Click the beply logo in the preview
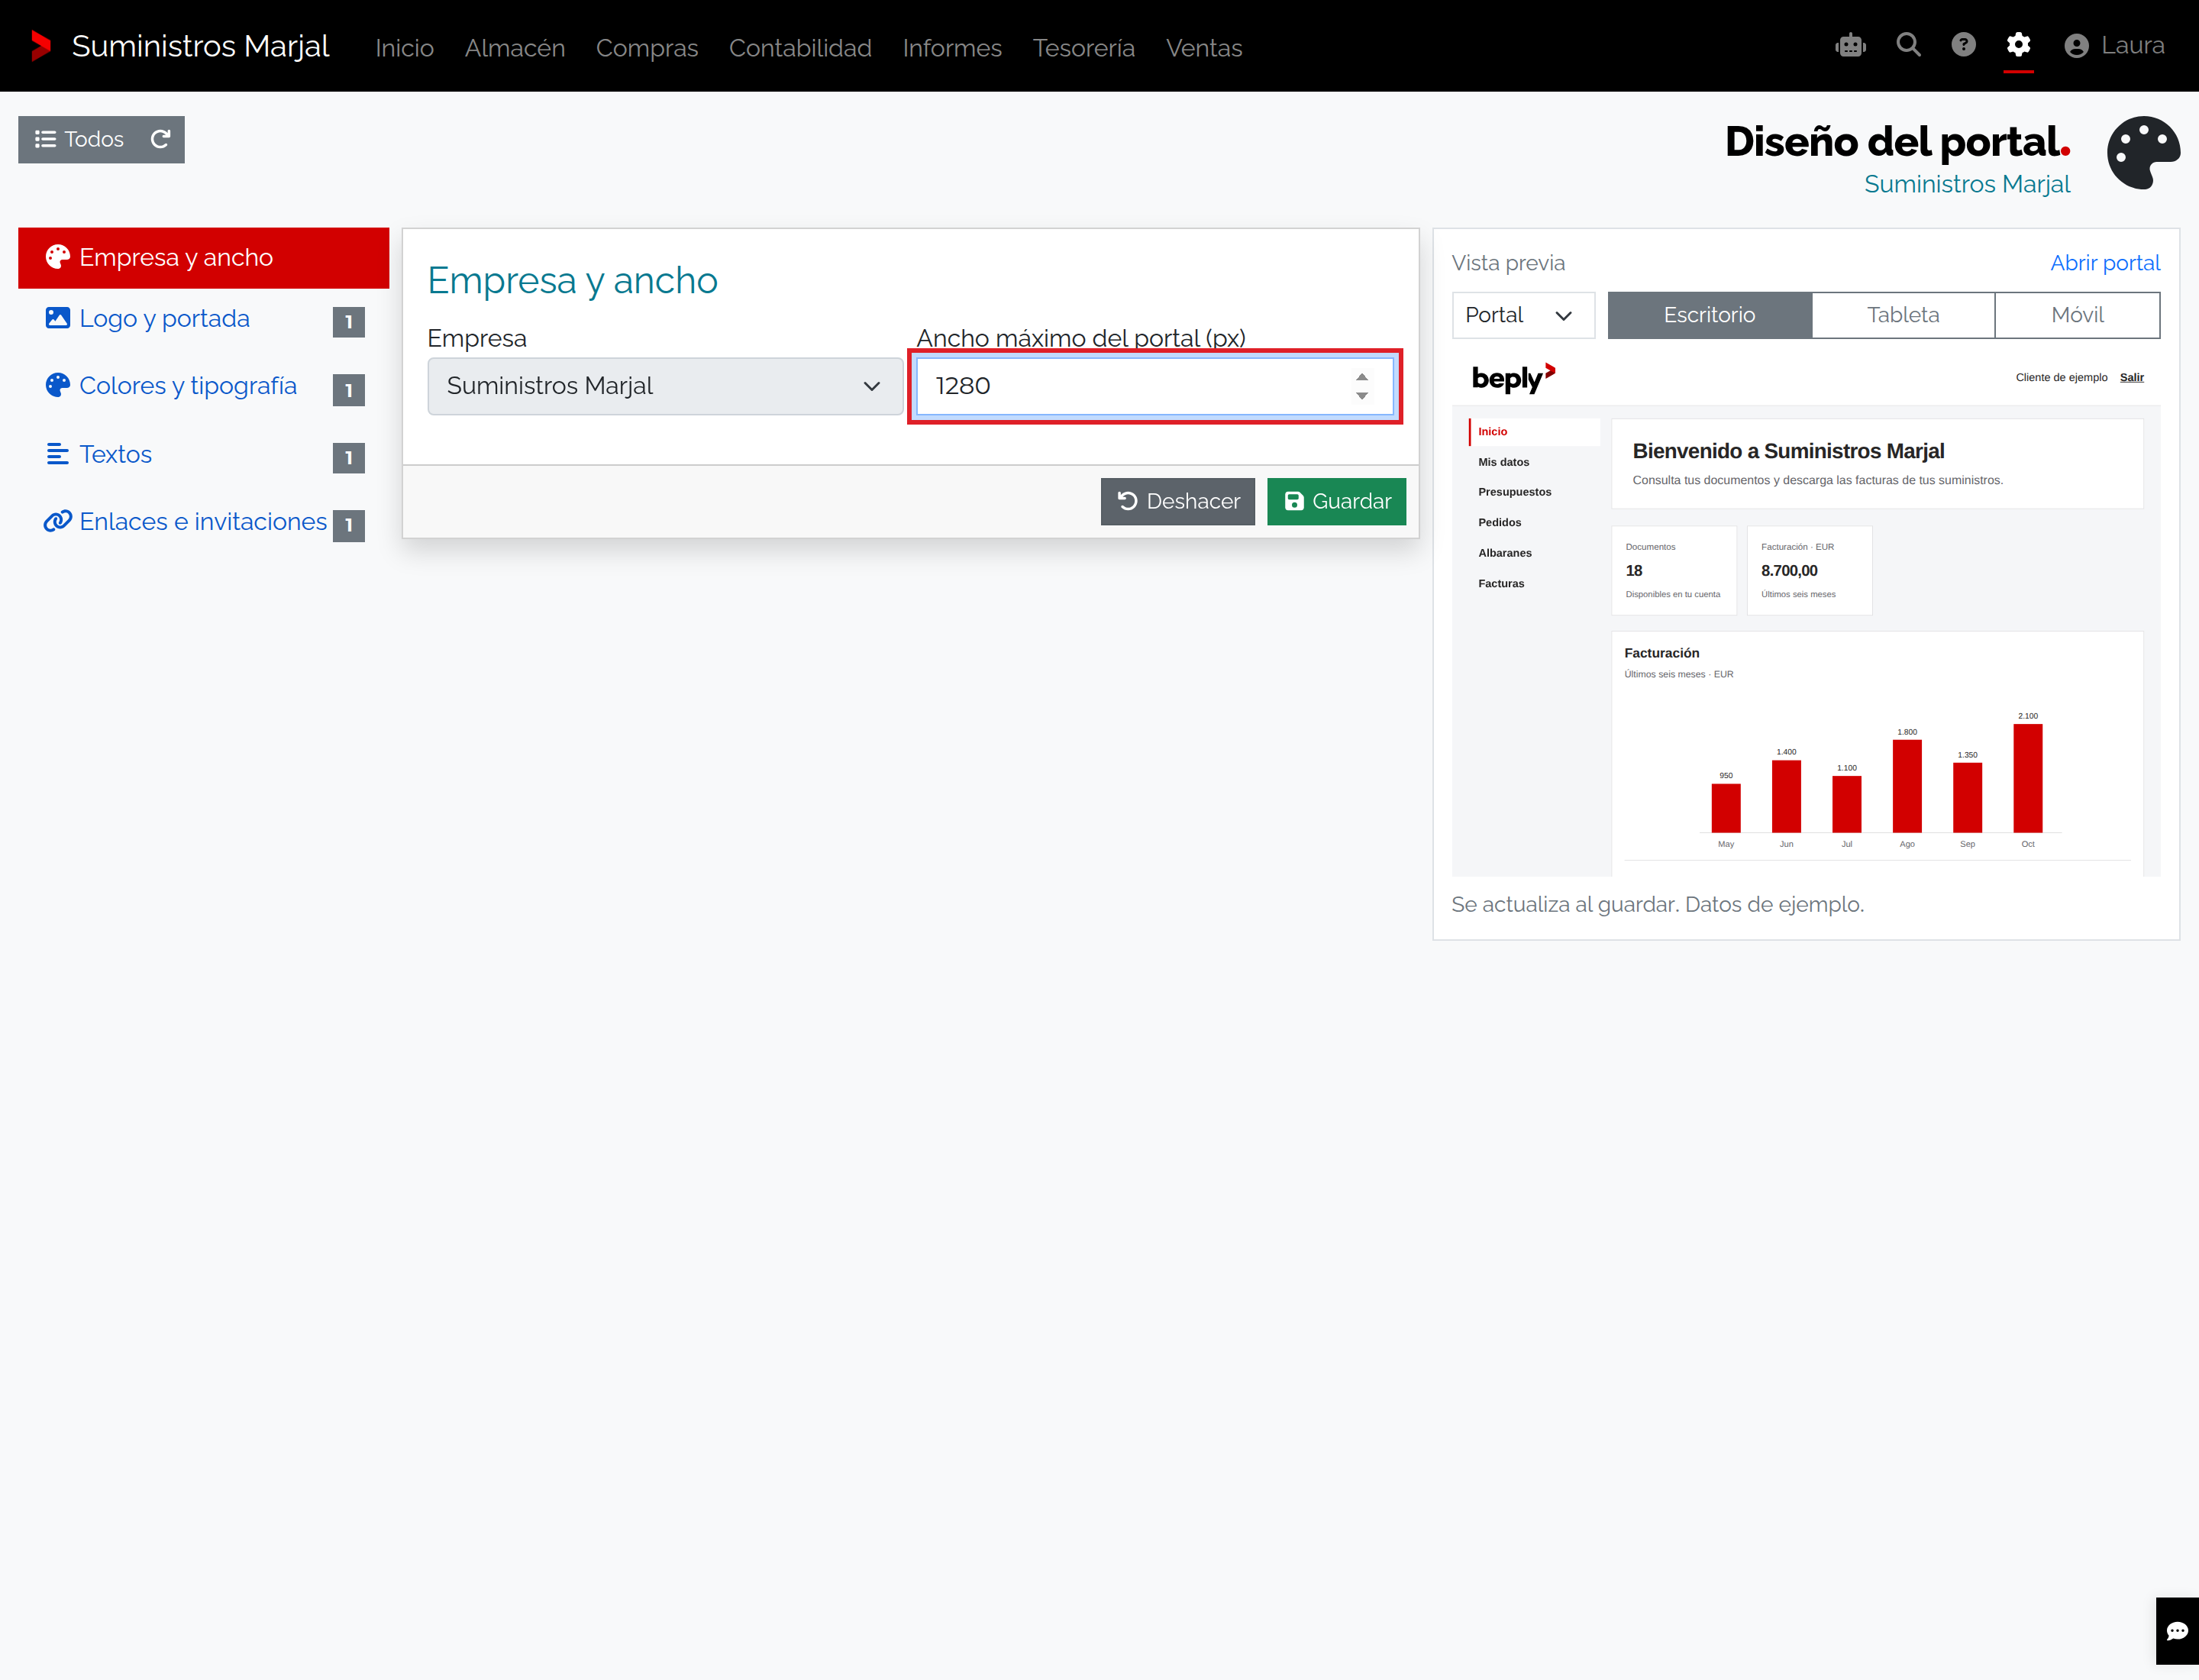Screen dimensions: 2199x1680 1513,377
